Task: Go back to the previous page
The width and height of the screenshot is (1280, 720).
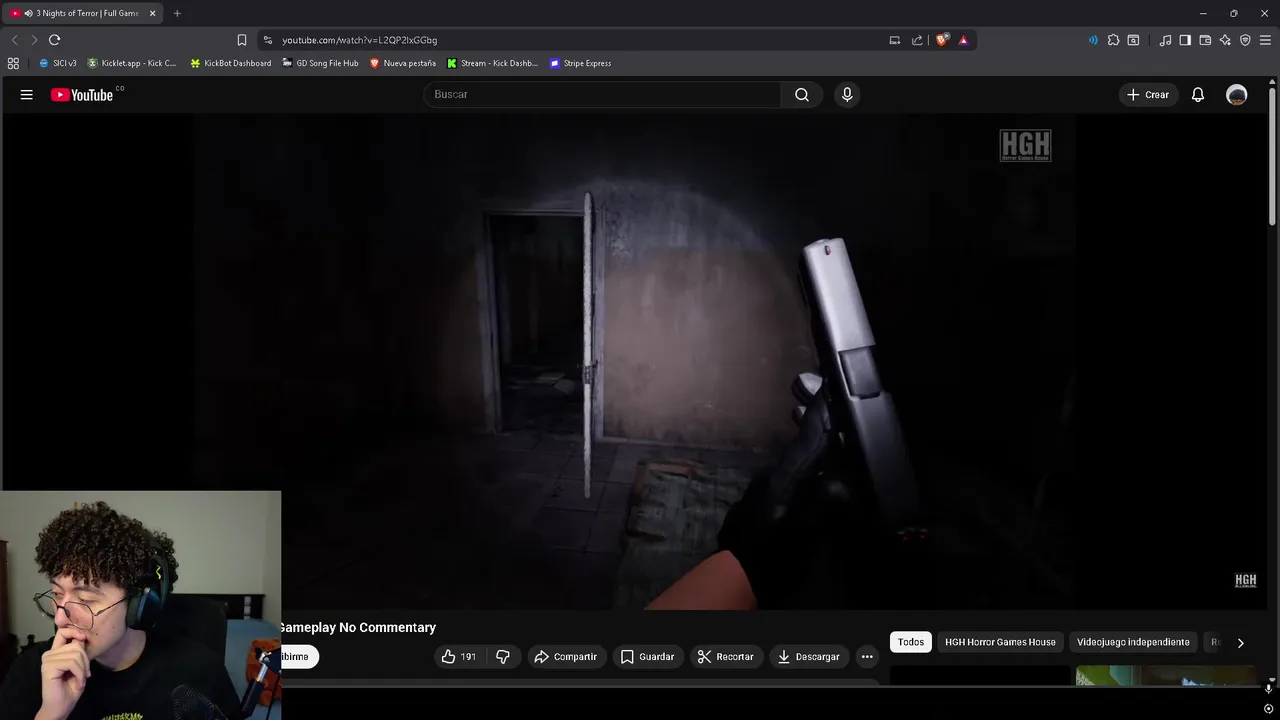Action: (x=14, y=40)
